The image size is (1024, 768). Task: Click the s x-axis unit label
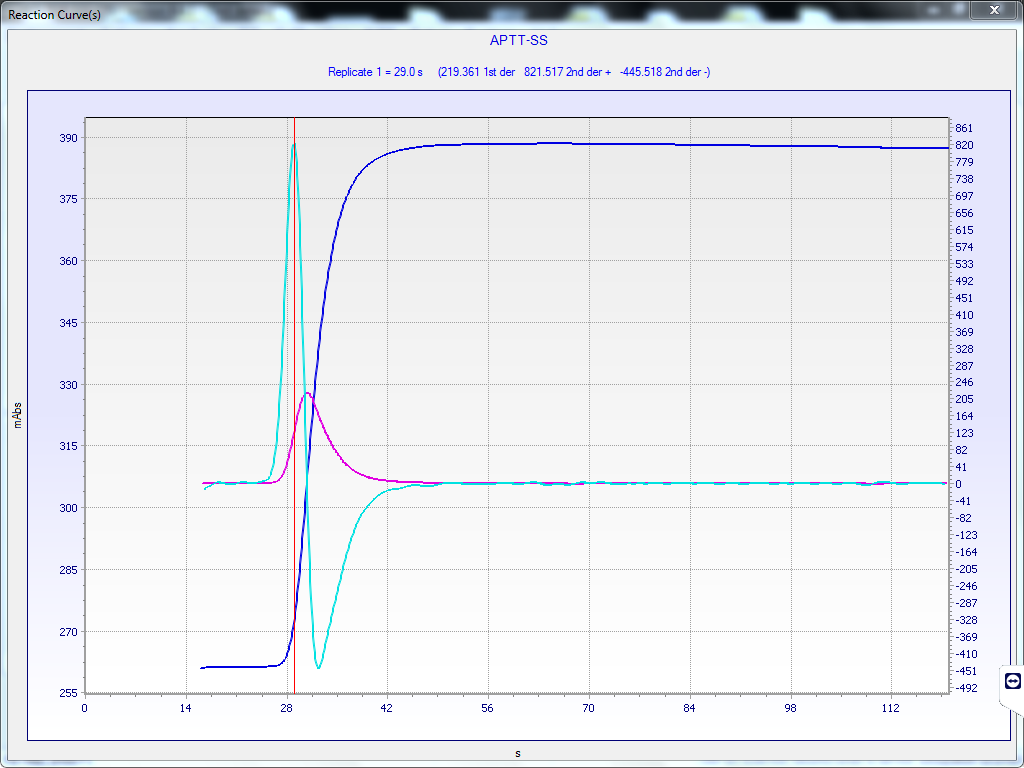click(517, 753)
